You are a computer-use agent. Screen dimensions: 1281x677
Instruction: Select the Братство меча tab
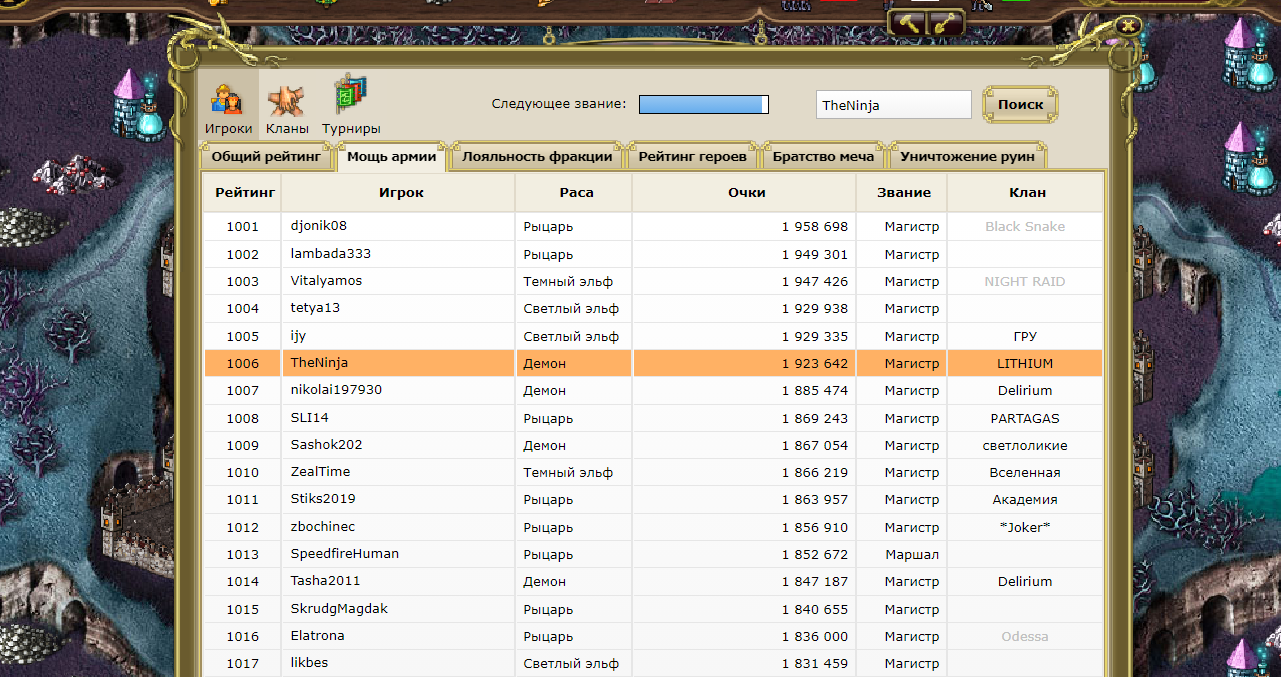[823, 157]
